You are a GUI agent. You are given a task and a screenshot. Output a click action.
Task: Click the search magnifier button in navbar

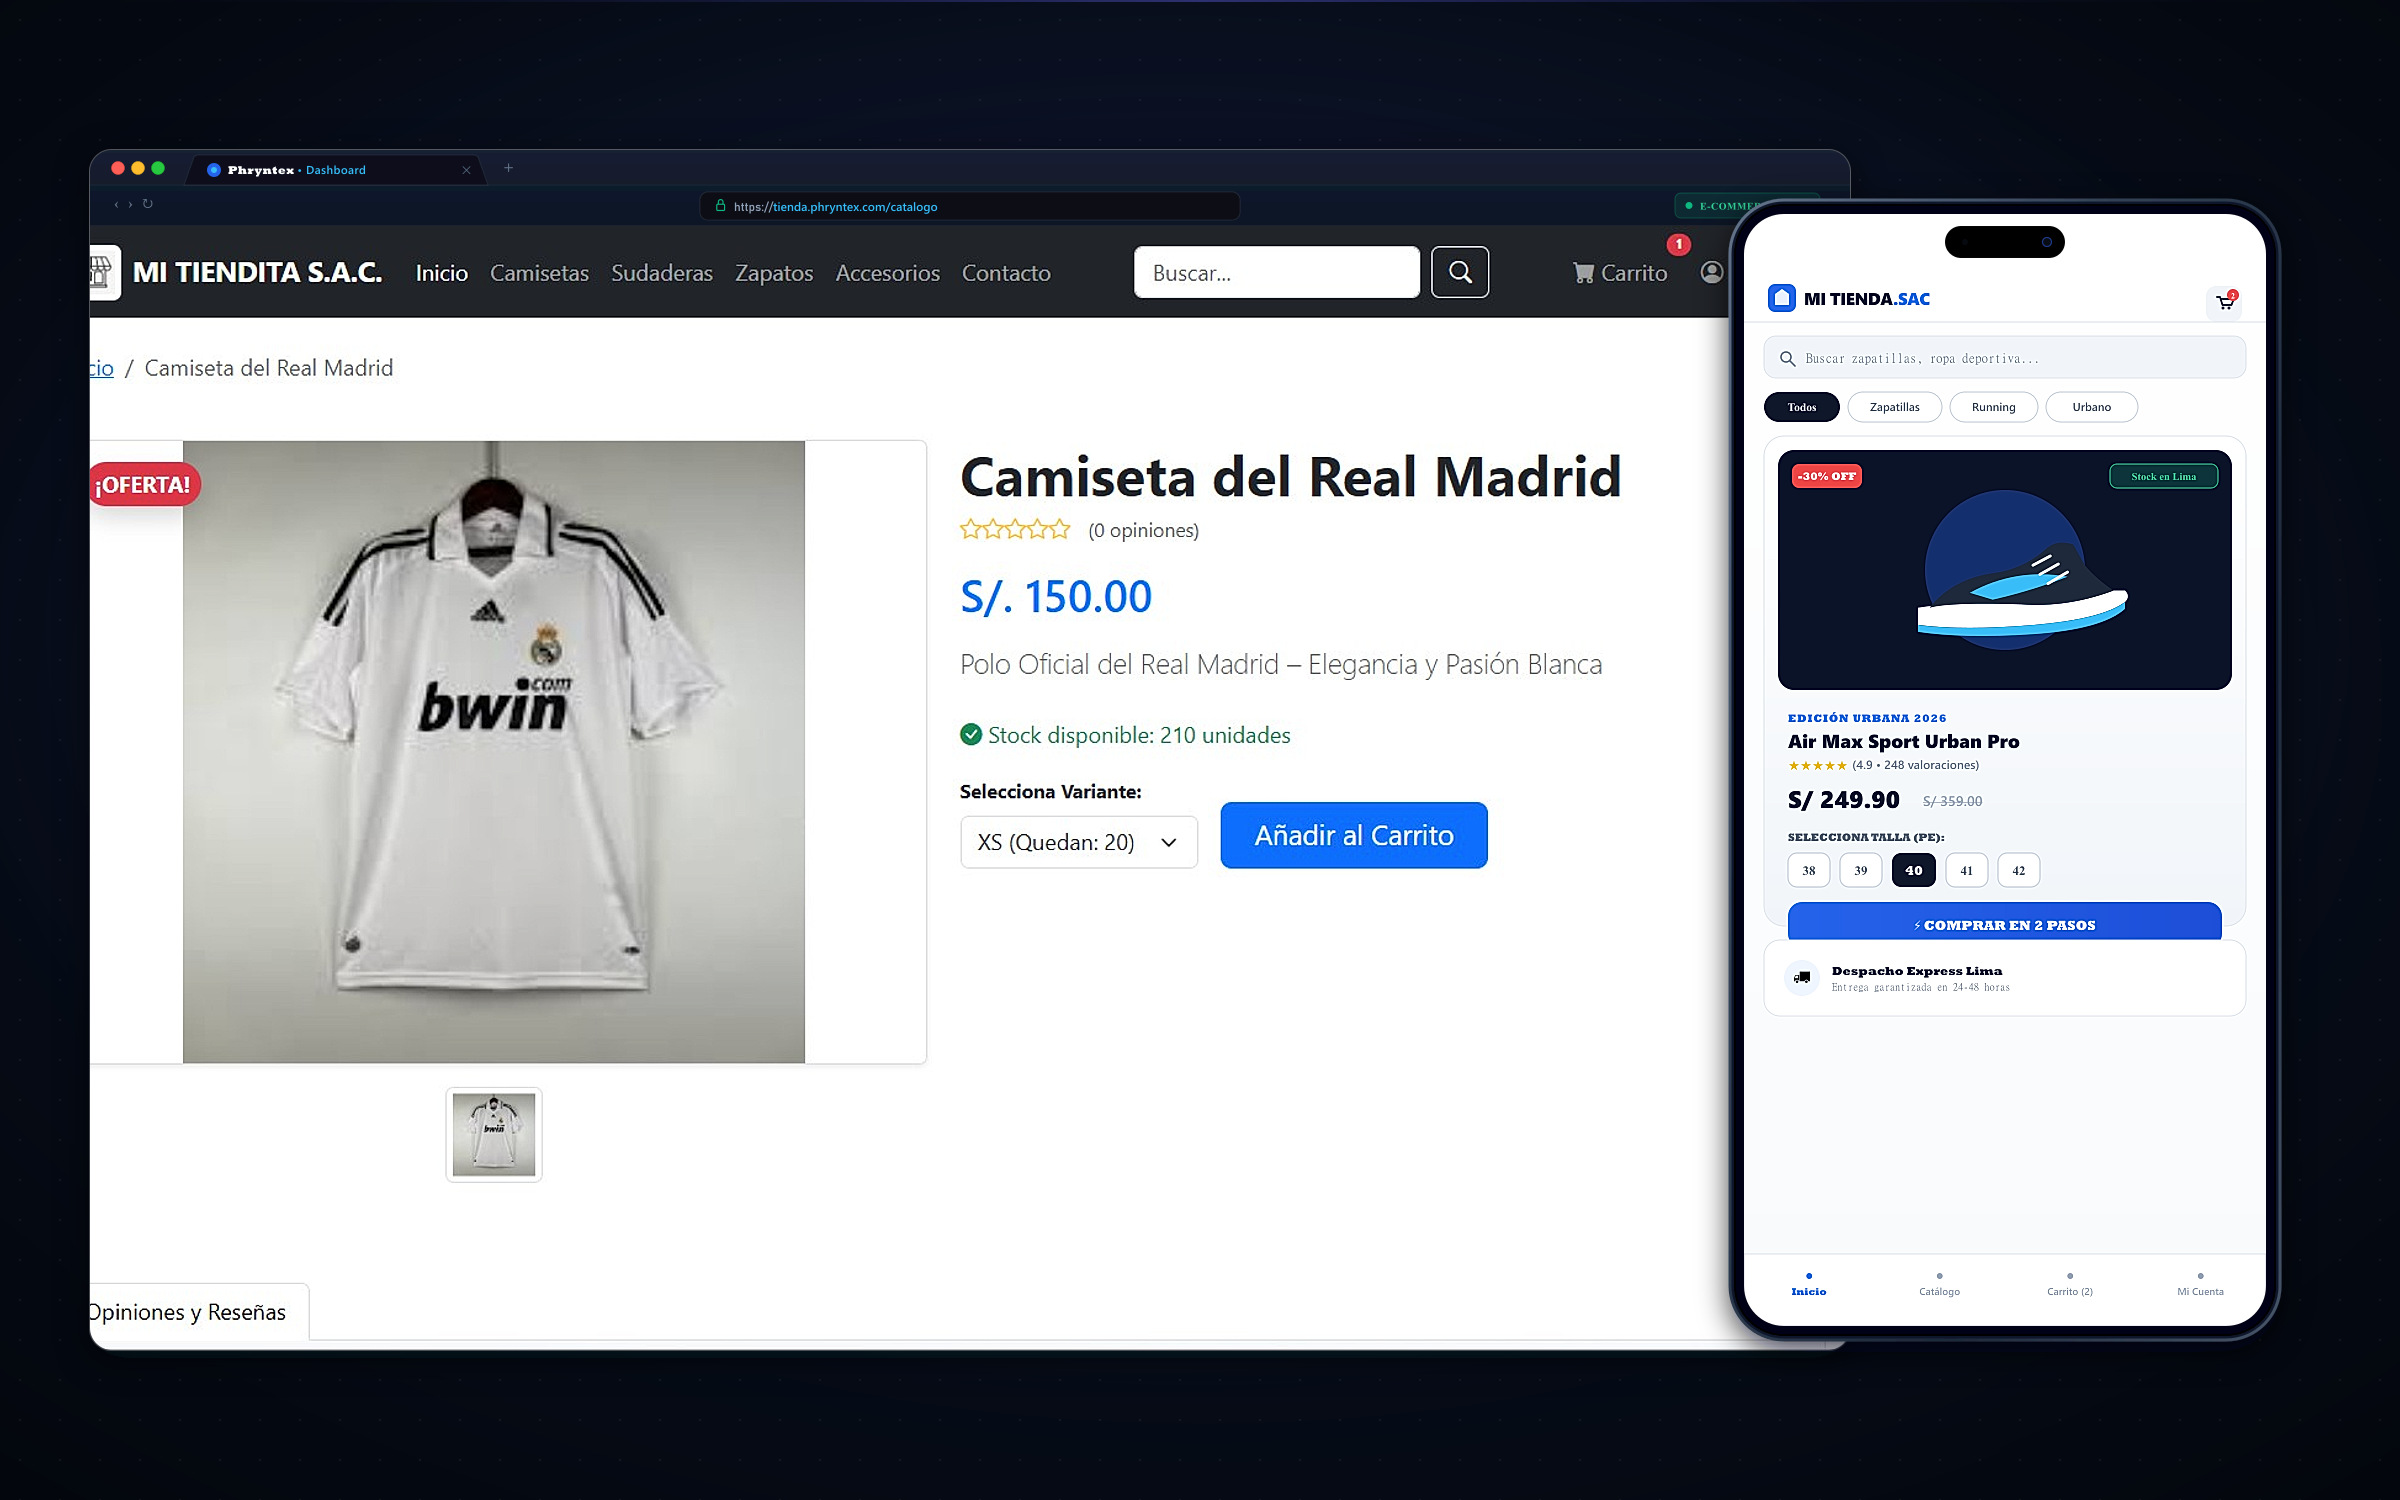(x=1460, y=272)
